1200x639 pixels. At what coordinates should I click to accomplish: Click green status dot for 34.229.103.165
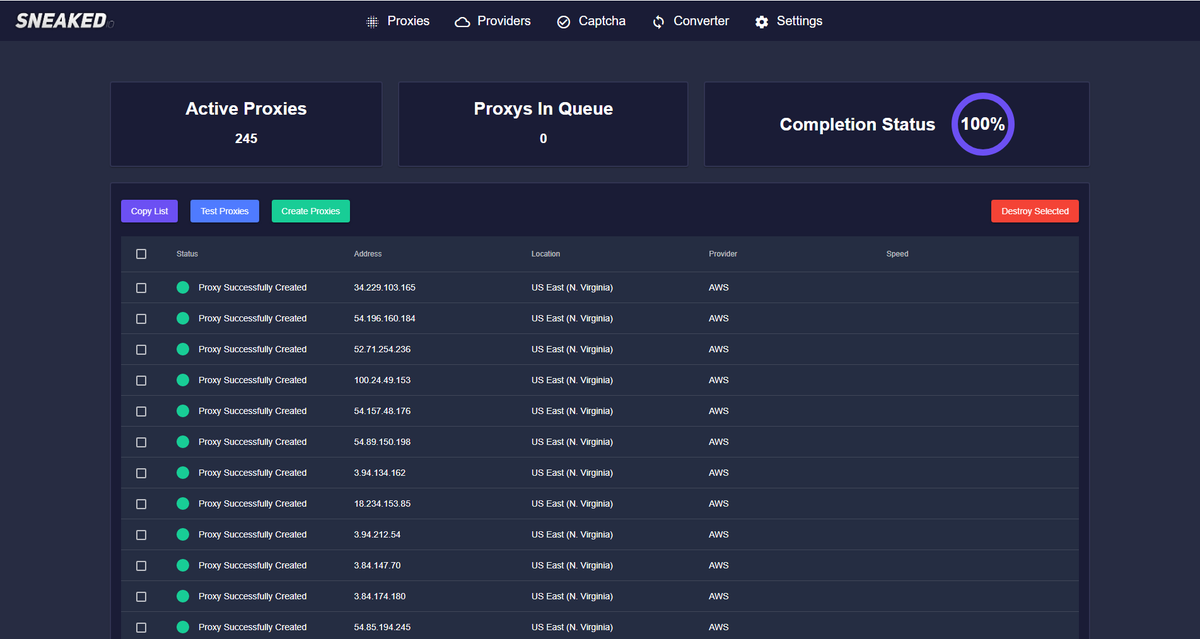[x=183, y=287]
